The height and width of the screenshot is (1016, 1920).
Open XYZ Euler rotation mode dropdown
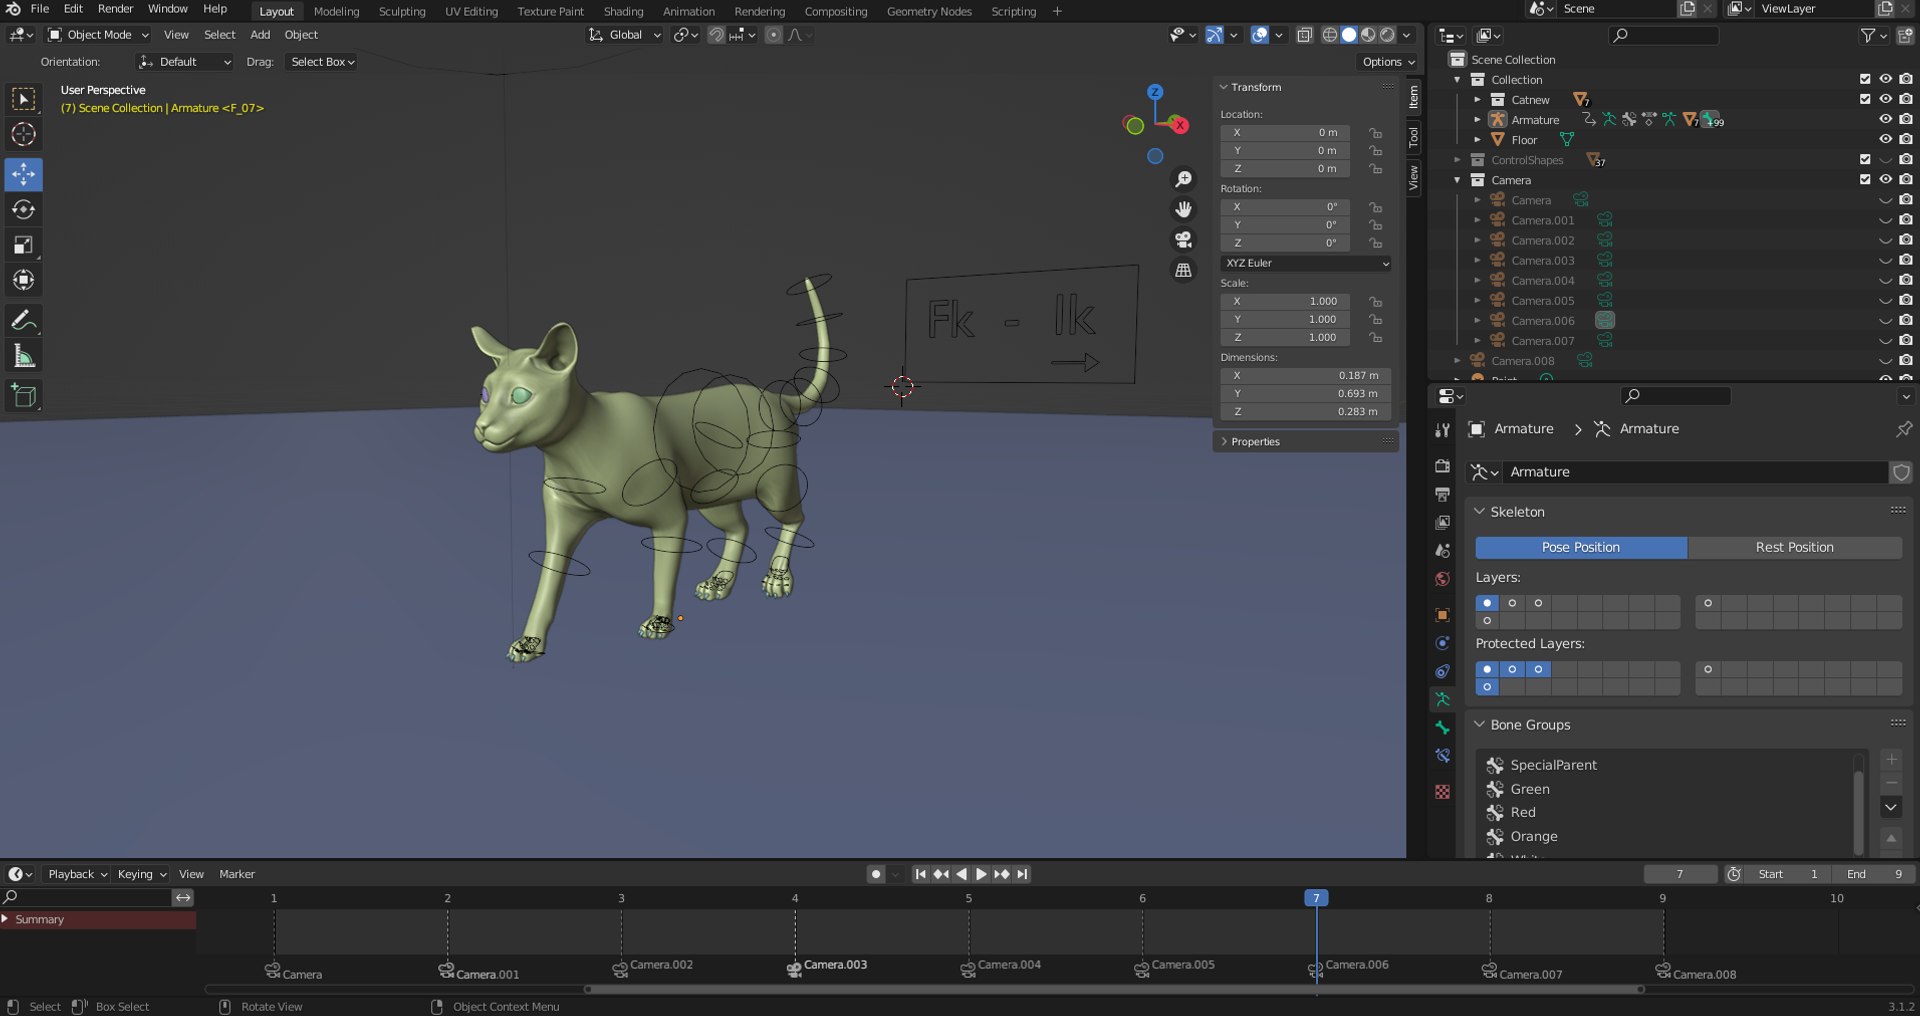tap(1306, 263)
